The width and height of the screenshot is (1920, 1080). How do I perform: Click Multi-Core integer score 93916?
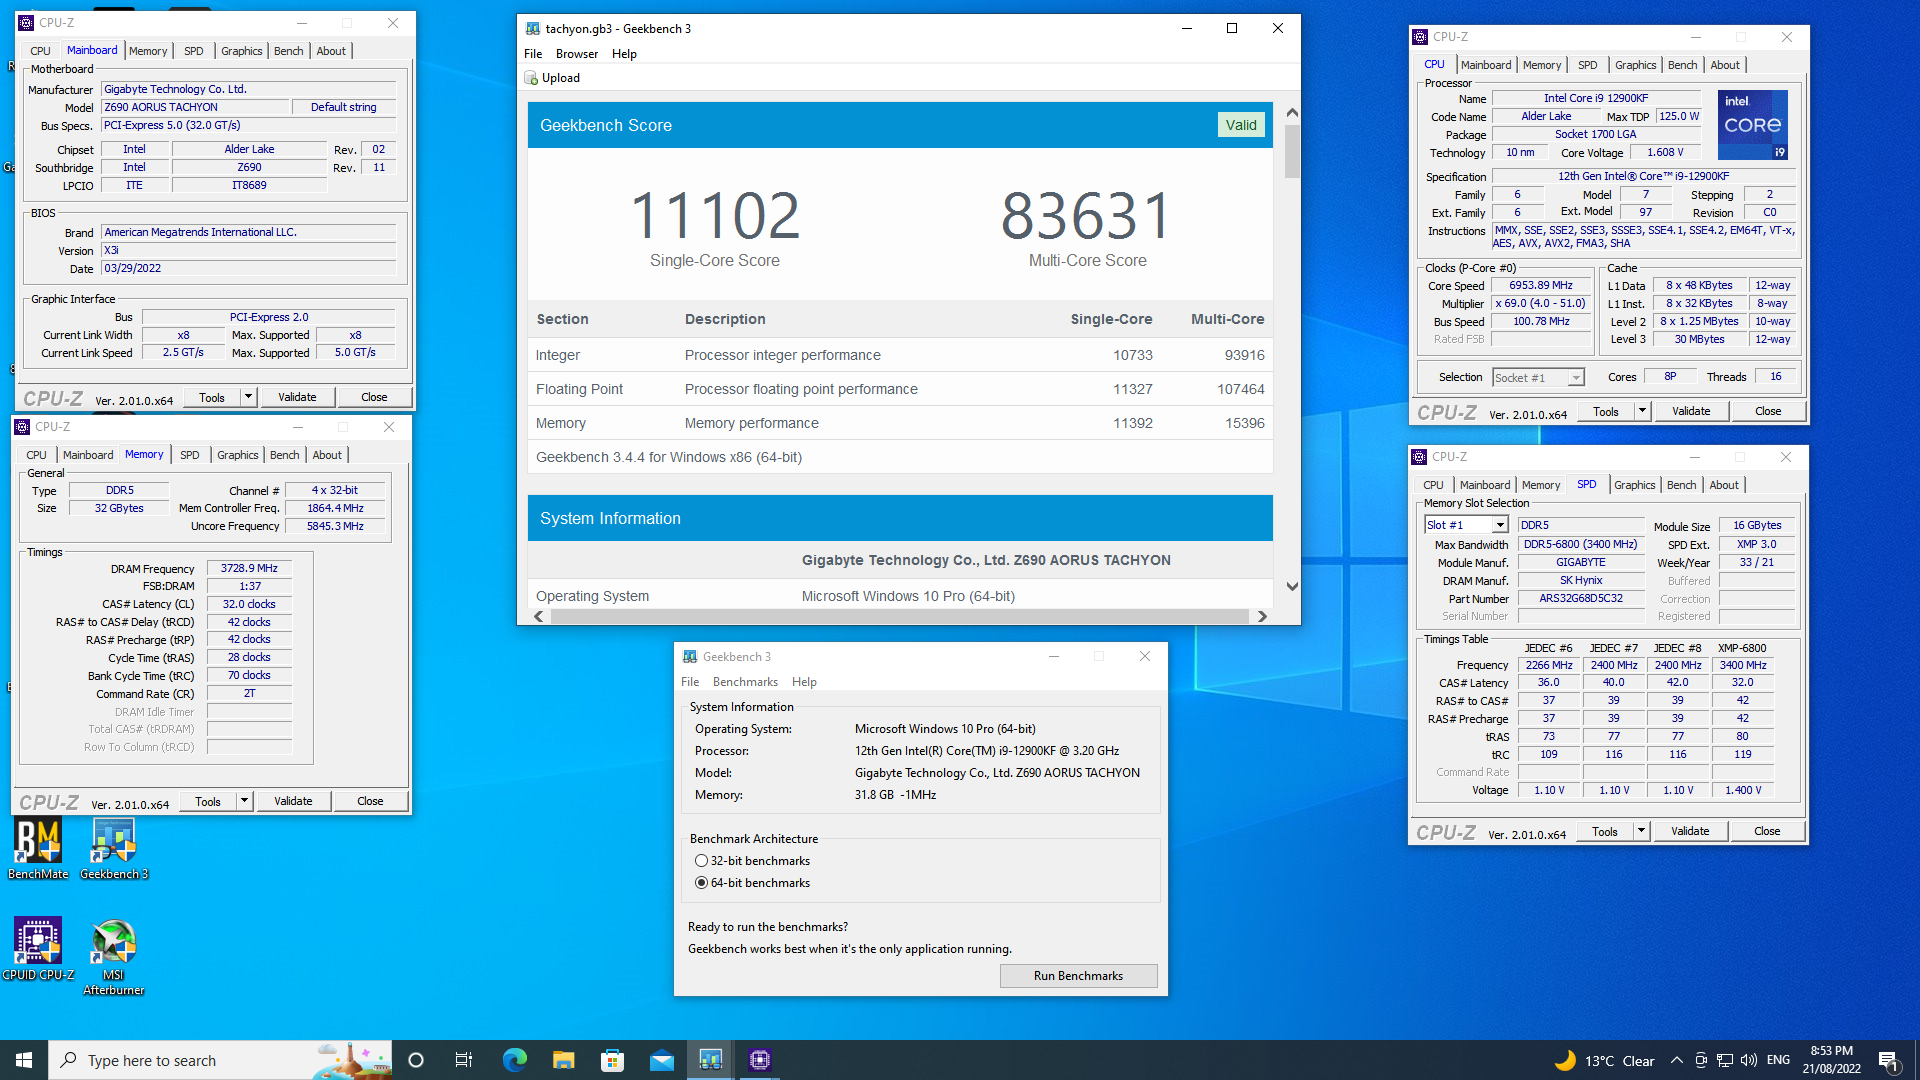tap(1244, 355)
